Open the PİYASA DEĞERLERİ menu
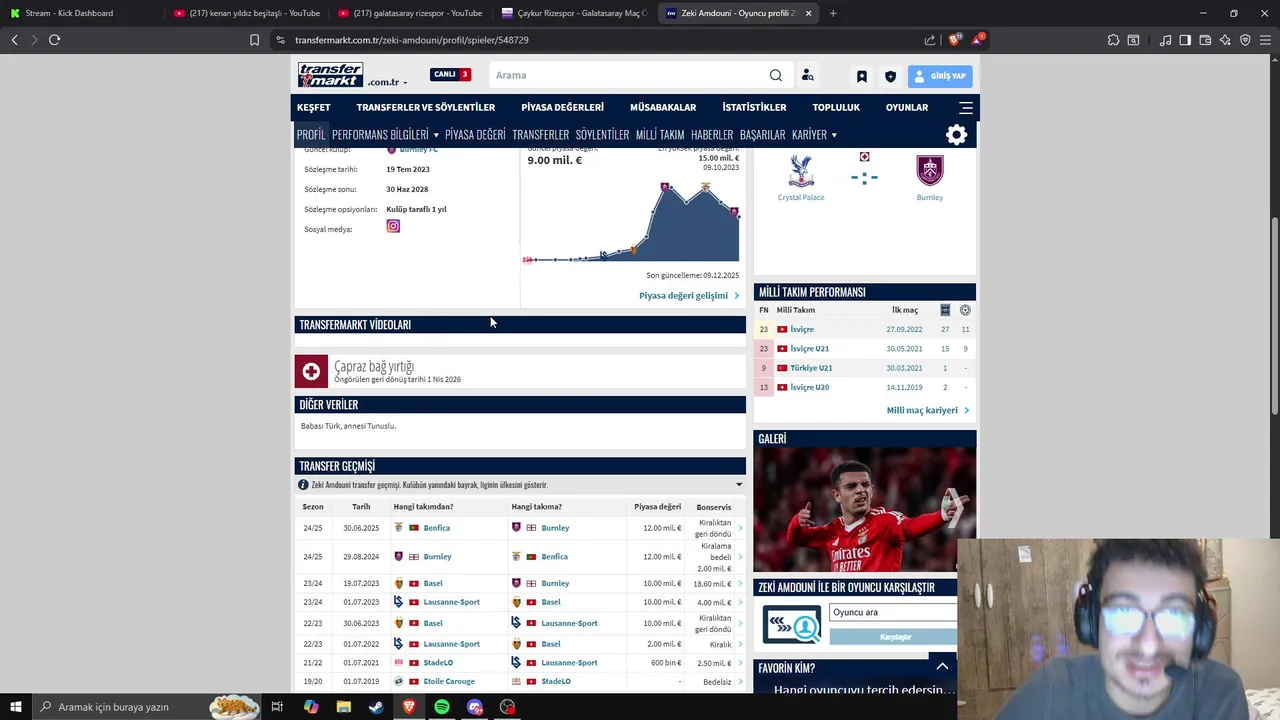1280x720 pixels. click(x=562, y=107)
